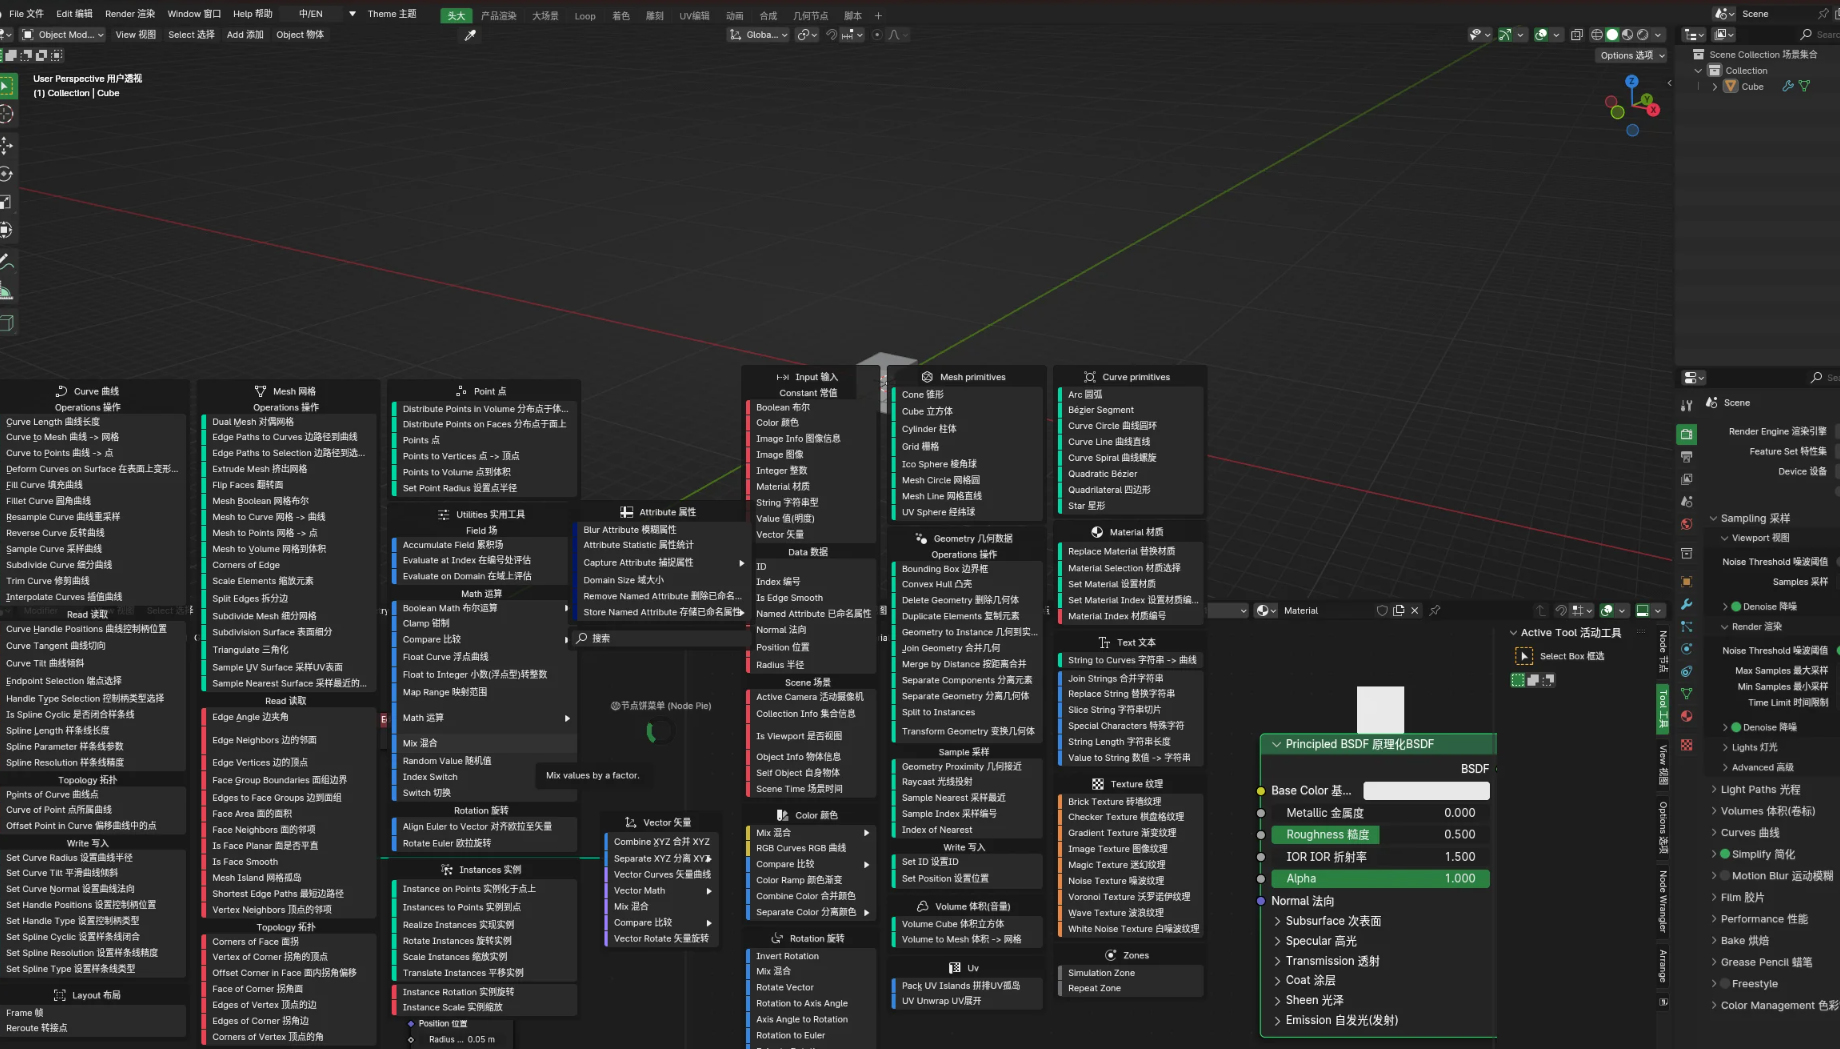This screenshot has width=1840, height=1049.
Task: Pin the Material node tree
Action: coord(1435,610)
